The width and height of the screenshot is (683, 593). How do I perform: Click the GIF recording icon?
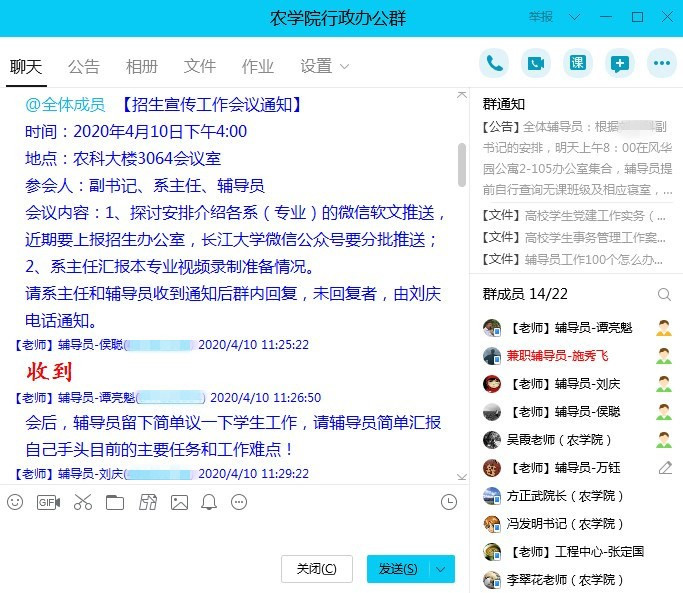pos(48,502)
